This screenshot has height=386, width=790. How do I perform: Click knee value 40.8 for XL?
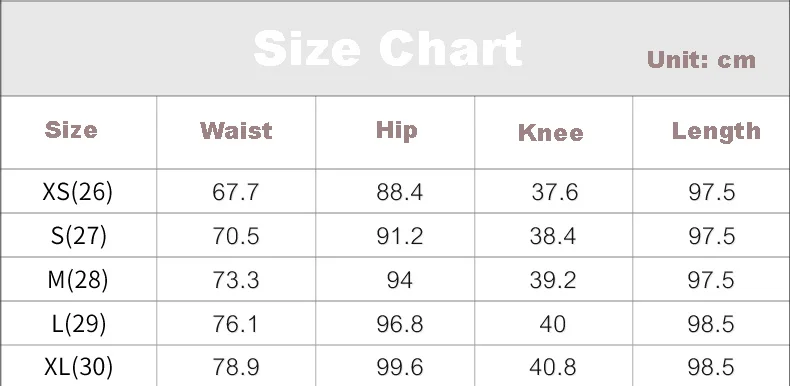pos(553,367)
